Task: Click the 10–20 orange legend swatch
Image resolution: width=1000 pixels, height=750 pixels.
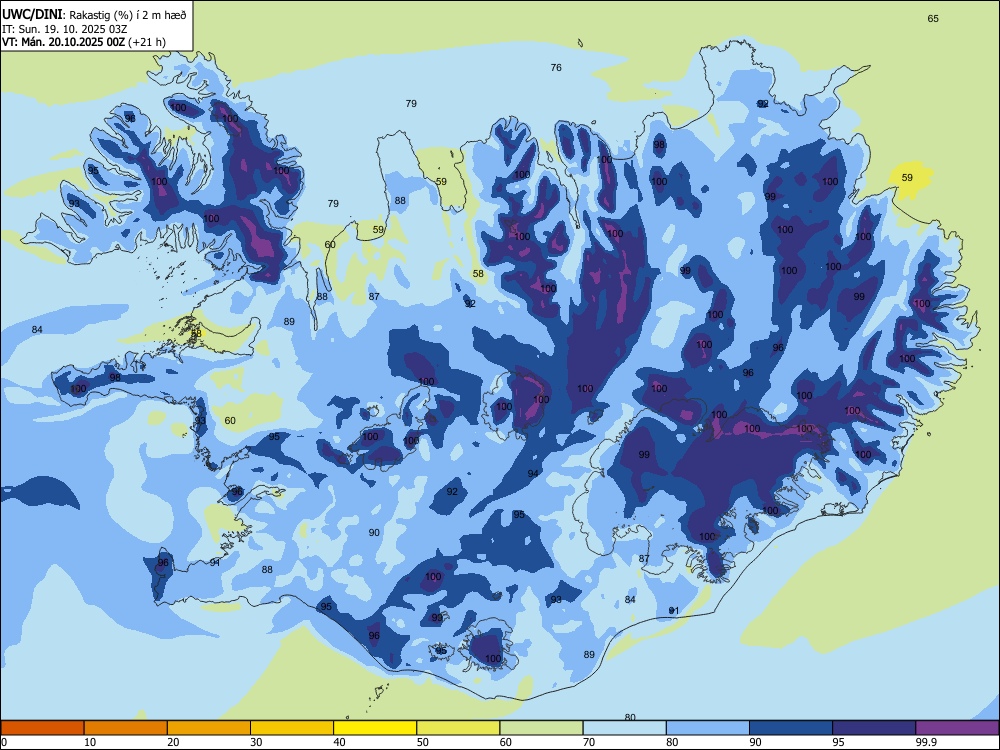Action: click(126, 728)
